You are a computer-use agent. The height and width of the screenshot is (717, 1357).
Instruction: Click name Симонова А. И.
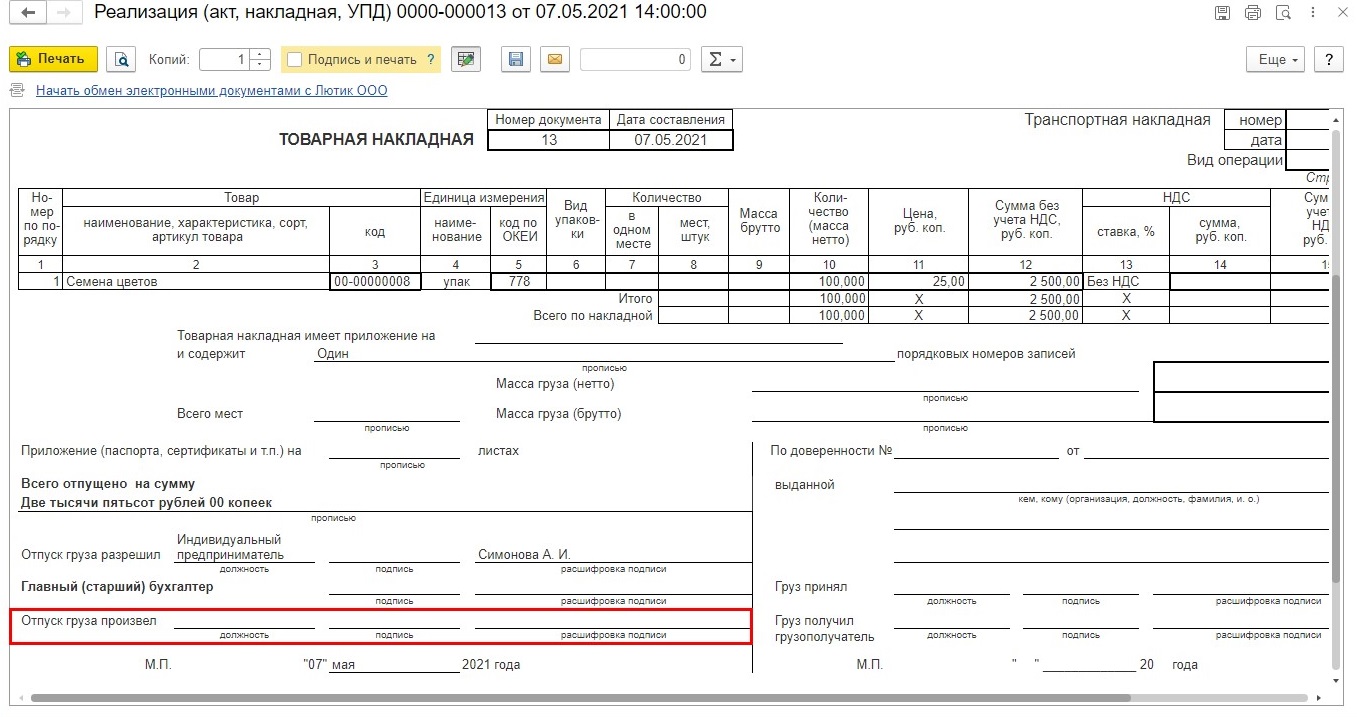tap(524, 554)
